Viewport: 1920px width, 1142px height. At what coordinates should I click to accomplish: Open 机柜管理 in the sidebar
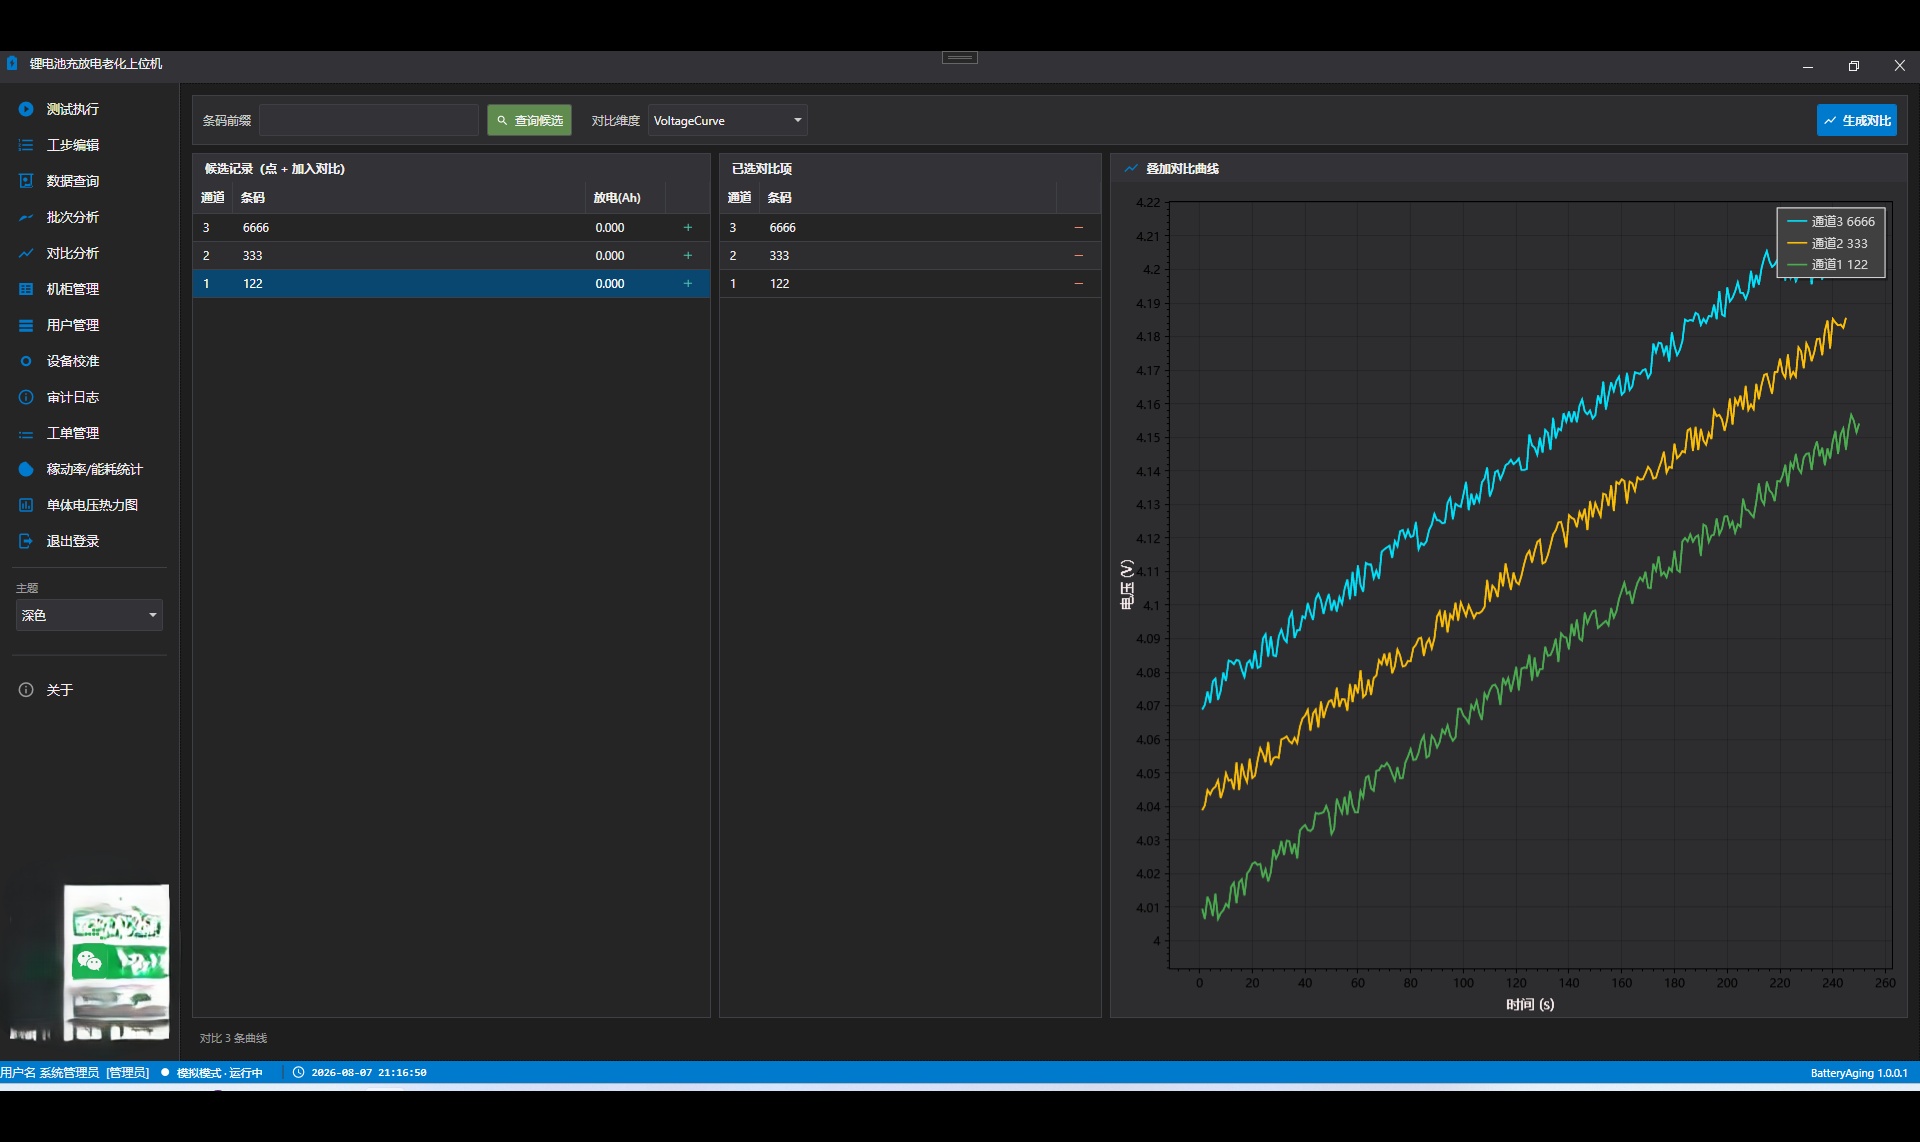72,289
